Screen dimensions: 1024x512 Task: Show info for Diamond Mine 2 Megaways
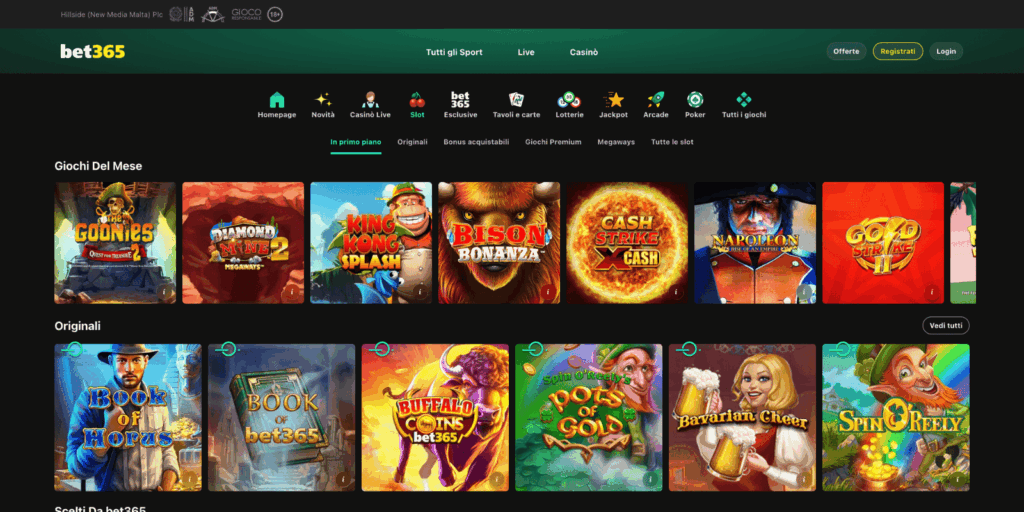(x=293, y=292)
